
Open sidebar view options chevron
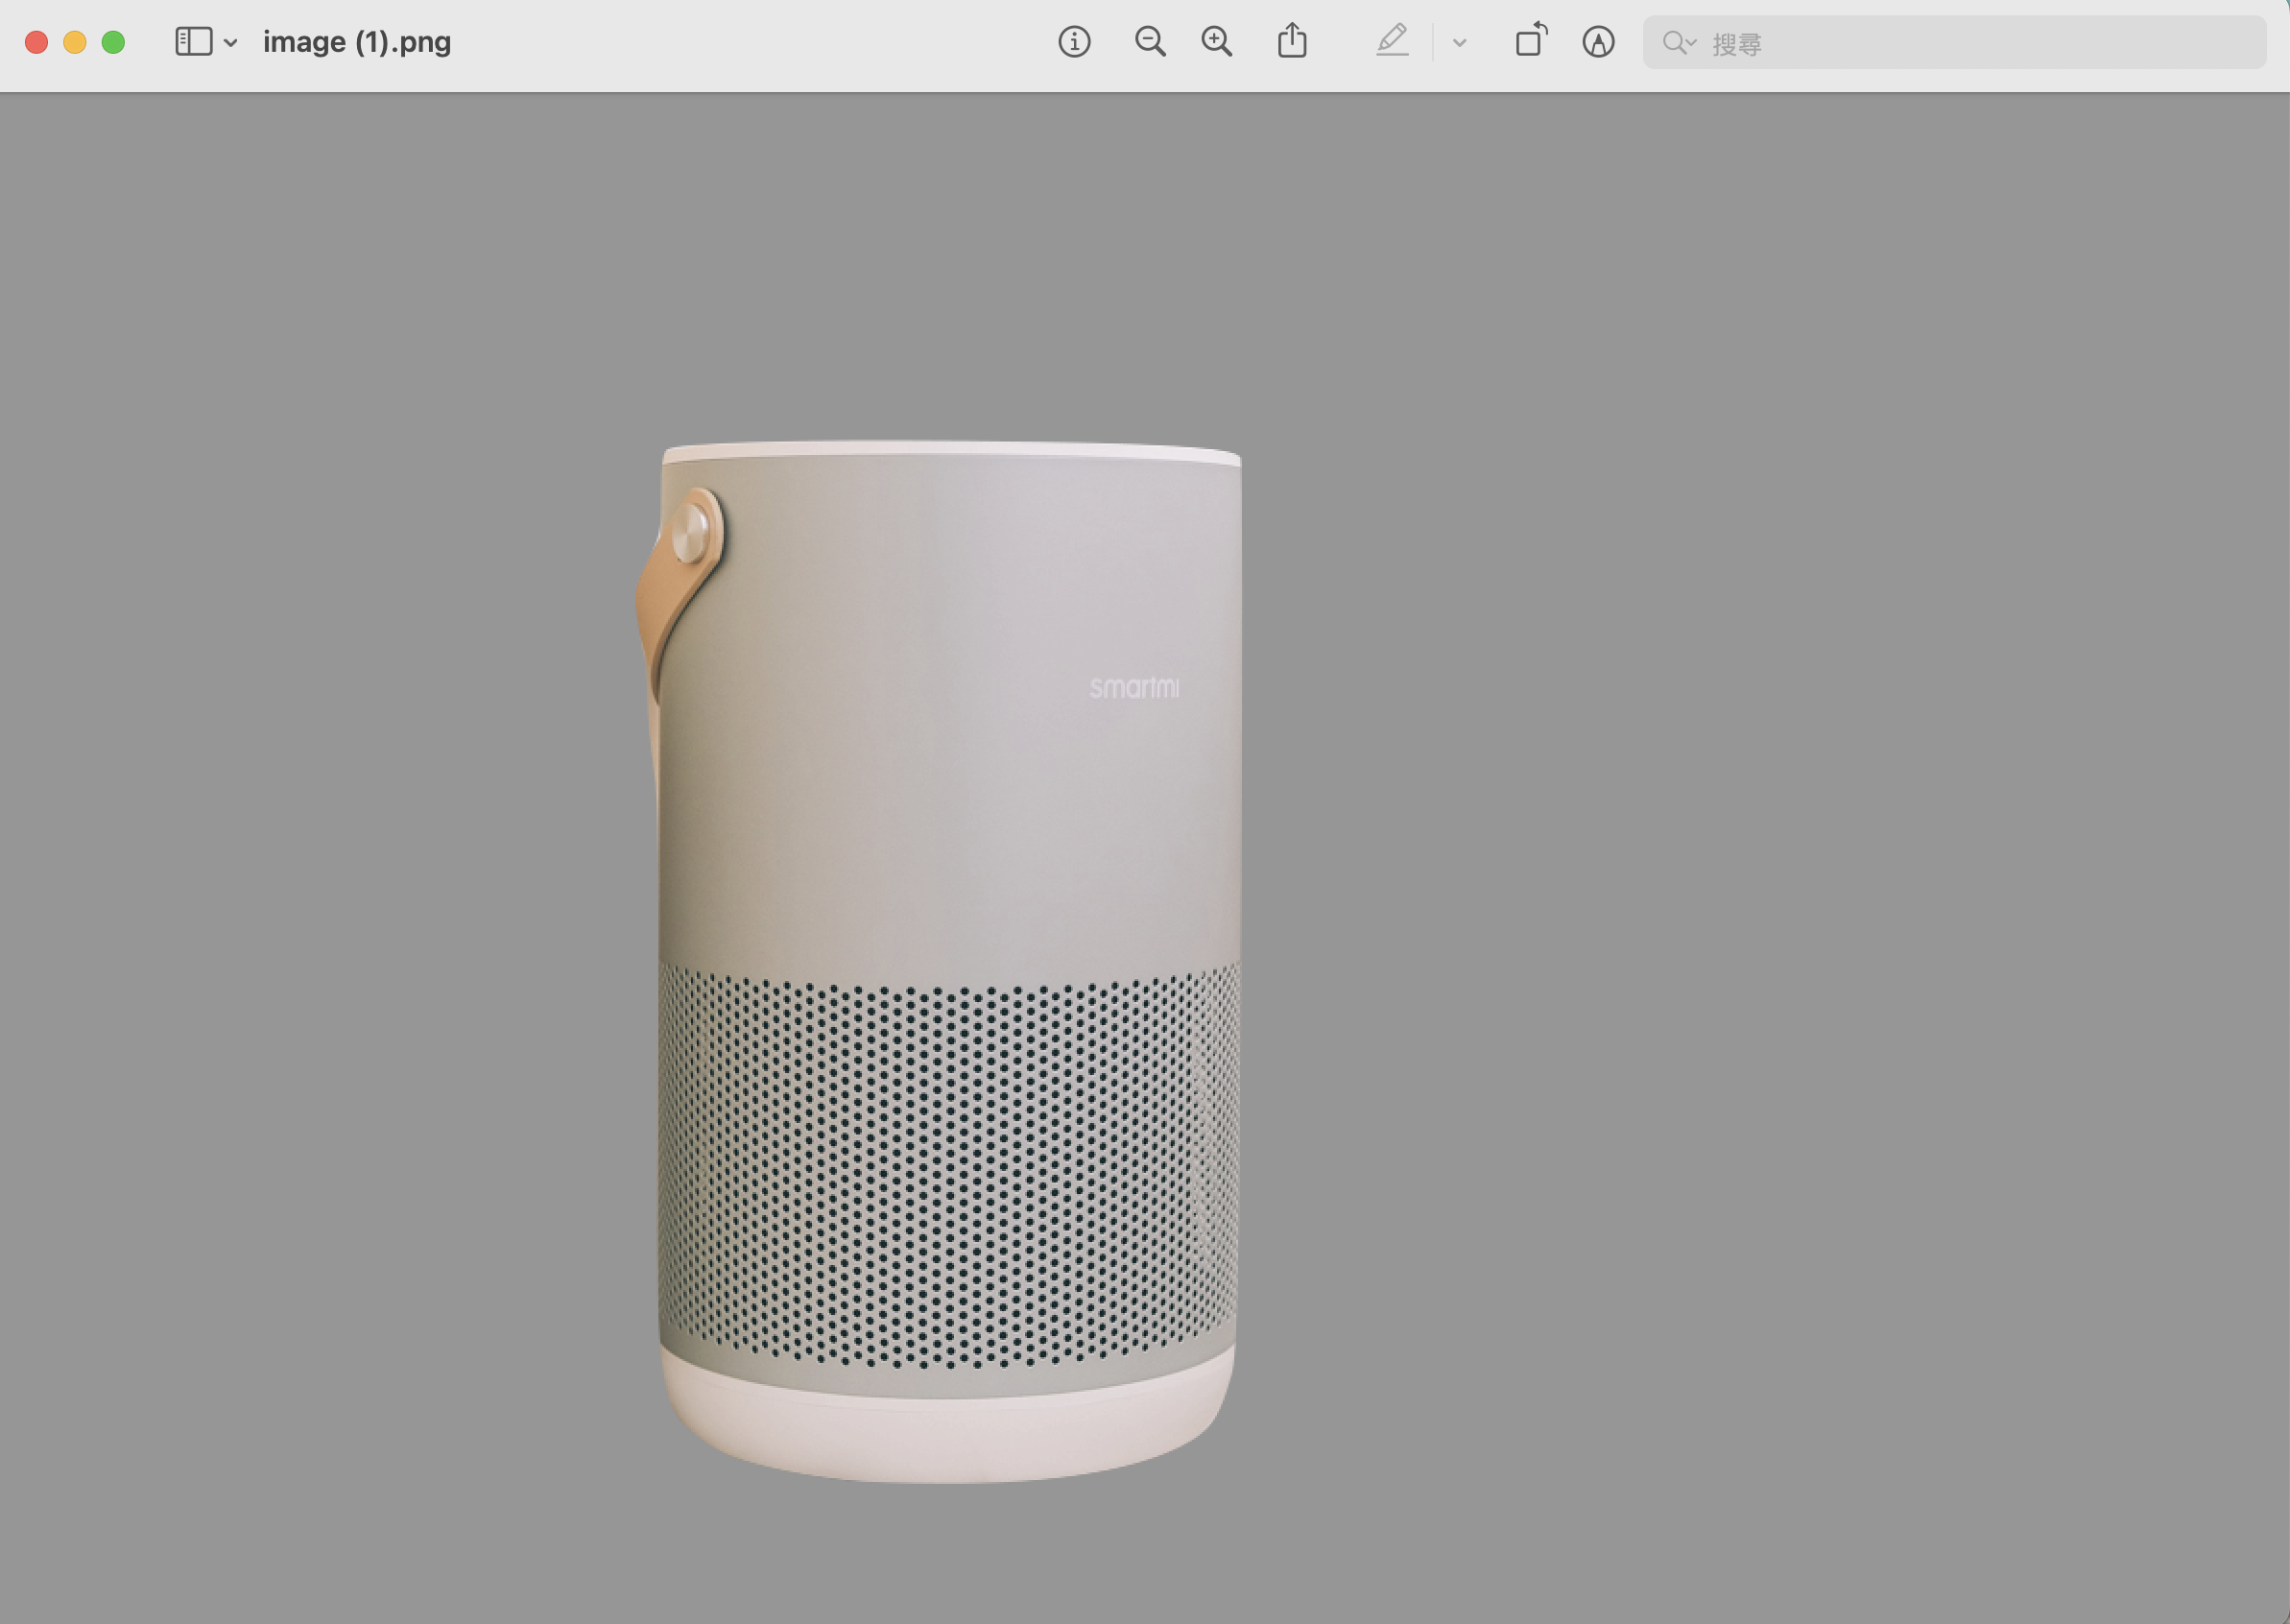click(x=231, y=43)
